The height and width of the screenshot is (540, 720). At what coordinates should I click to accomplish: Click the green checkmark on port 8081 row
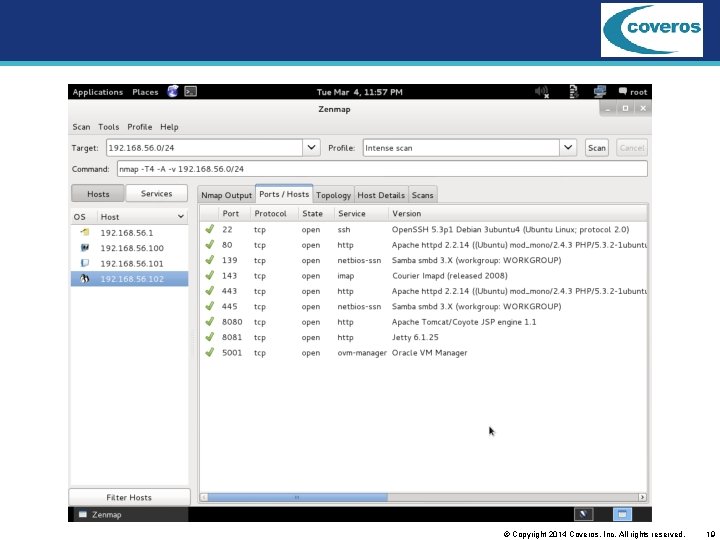pos(210,337)
